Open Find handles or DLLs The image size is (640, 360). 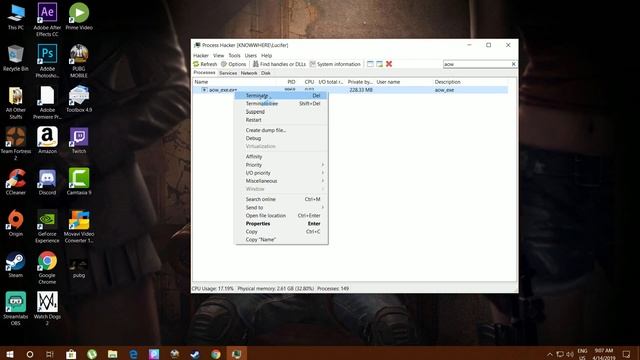[x=279, y=64]
